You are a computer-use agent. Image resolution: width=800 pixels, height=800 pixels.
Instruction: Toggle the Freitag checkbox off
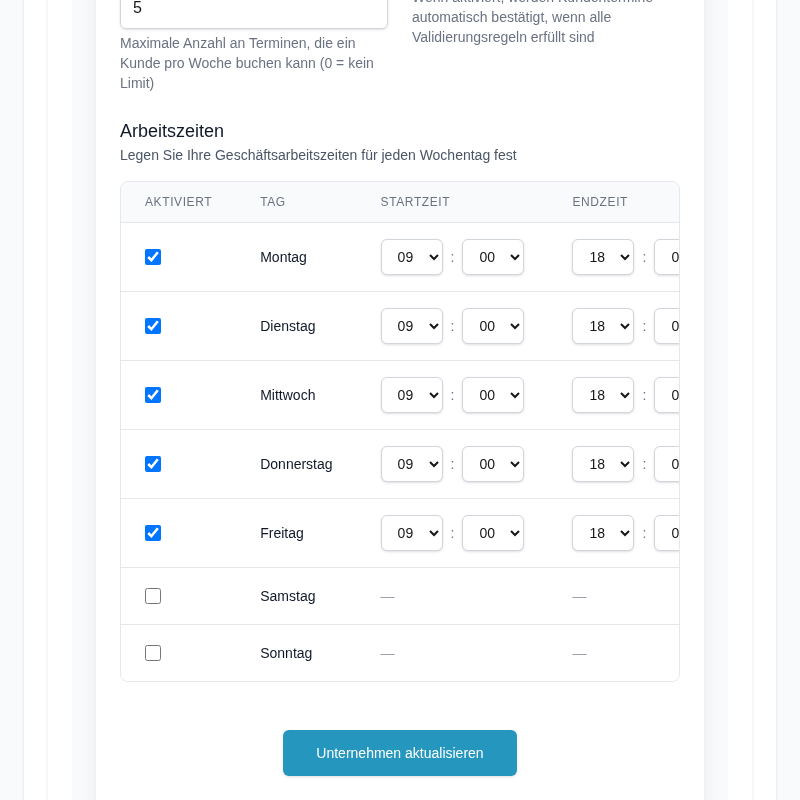pos(153,533)
